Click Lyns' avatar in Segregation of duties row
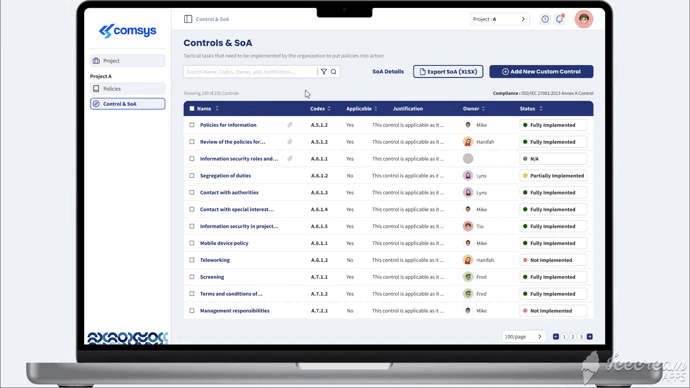This screenshot has width=690, height=388. pos(468,176)
